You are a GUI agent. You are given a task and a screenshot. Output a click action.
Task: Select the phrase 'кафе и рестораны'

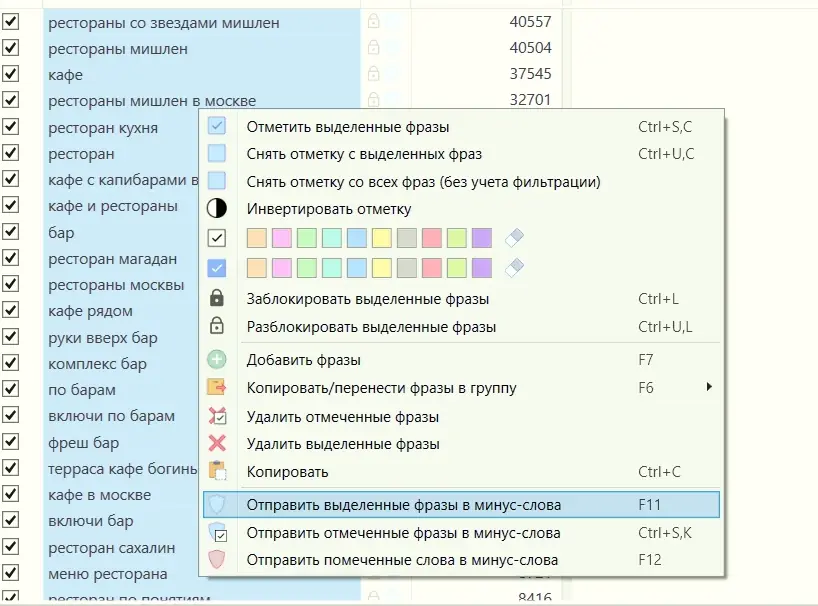tap(113, 205)
